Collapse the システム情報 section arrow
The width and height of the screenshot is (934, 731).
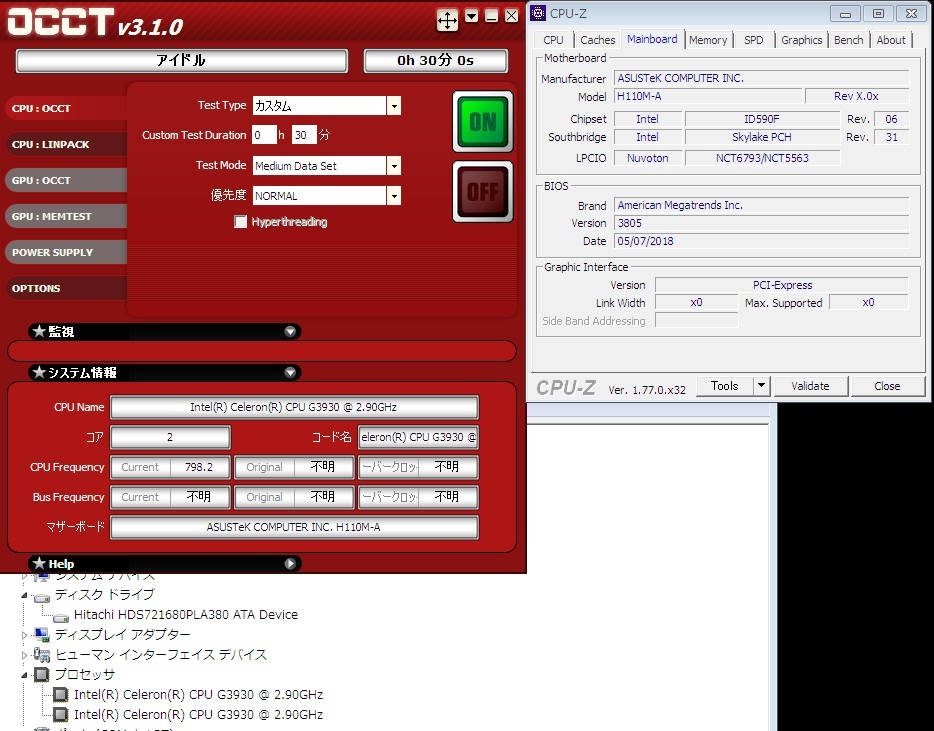290,372
